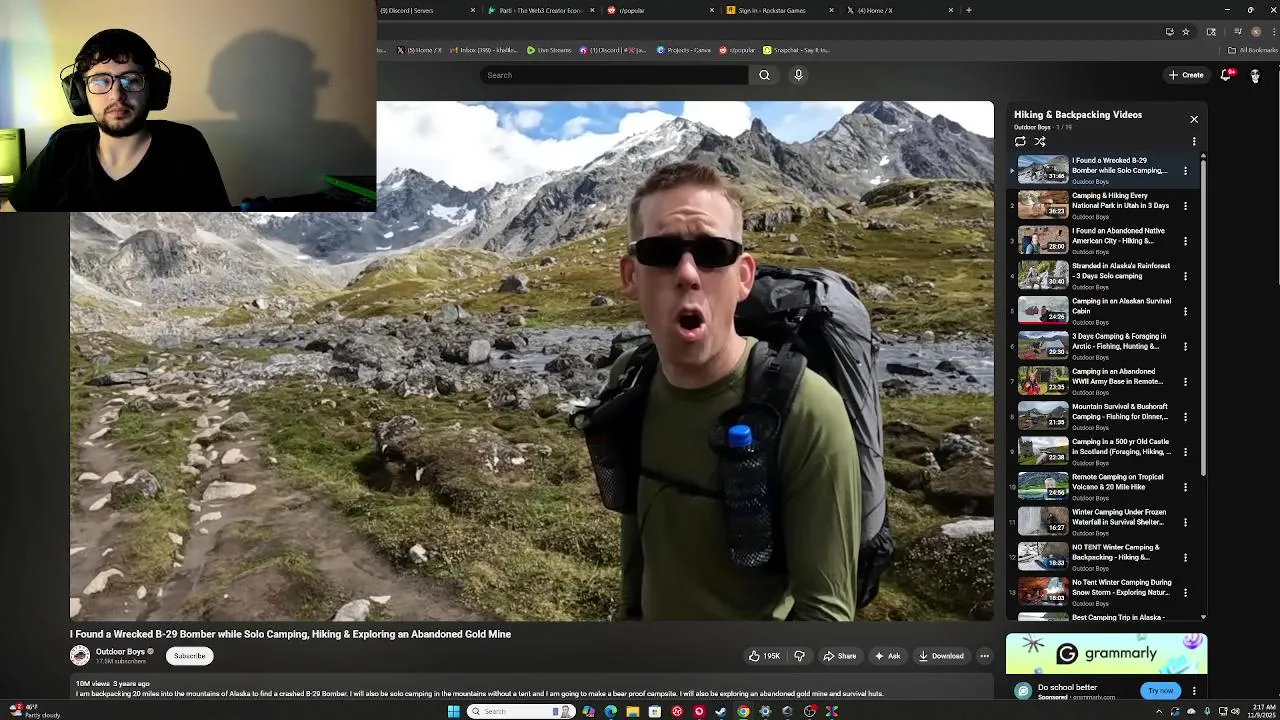1280x720 pixels.
Task: Switch to Discord Servers browser tab
Action: (x=428, y=10)
